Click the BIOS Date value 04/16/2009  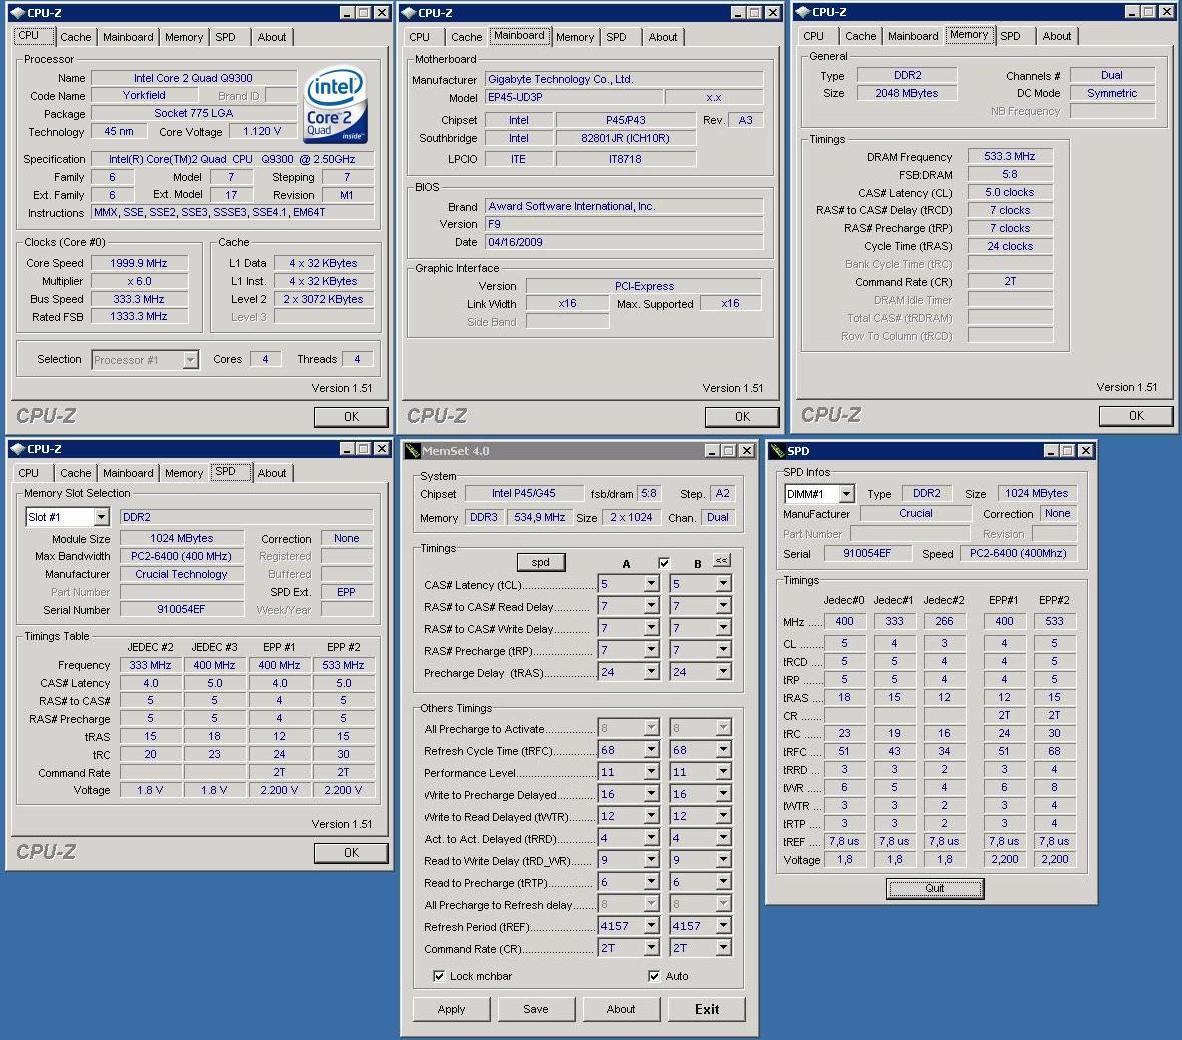point(623,242)
